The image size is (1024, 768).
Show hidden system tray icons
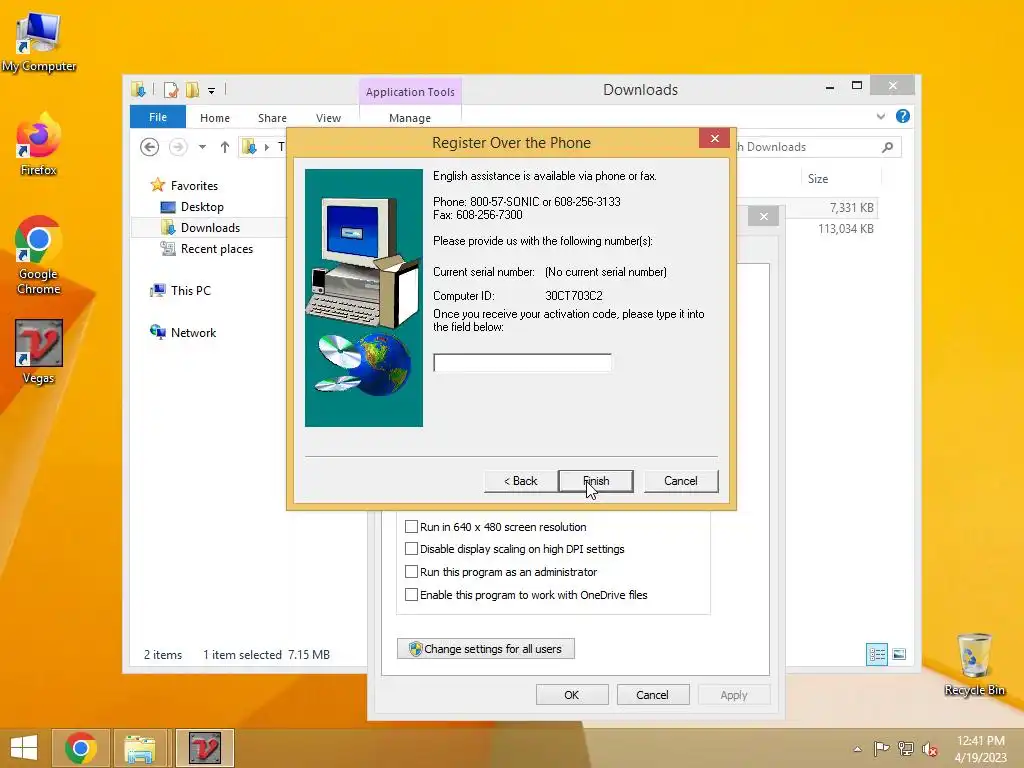(857, 749)
